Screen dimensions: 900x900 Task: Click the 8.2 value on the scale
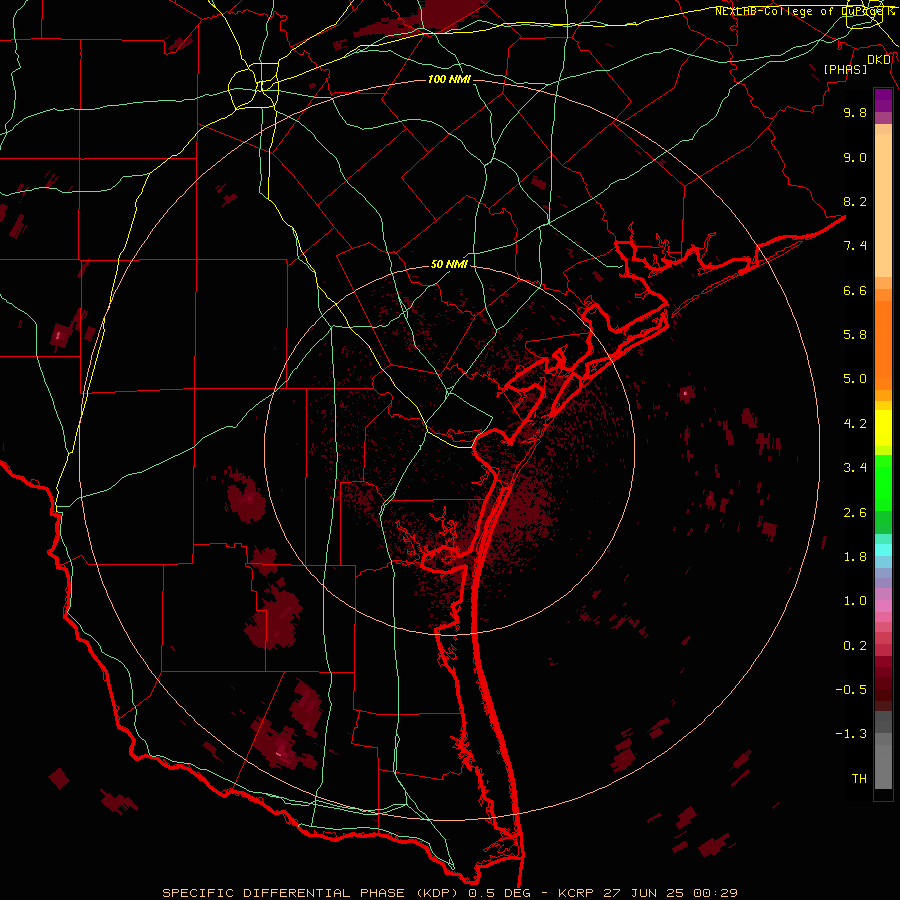pos(855,201)
